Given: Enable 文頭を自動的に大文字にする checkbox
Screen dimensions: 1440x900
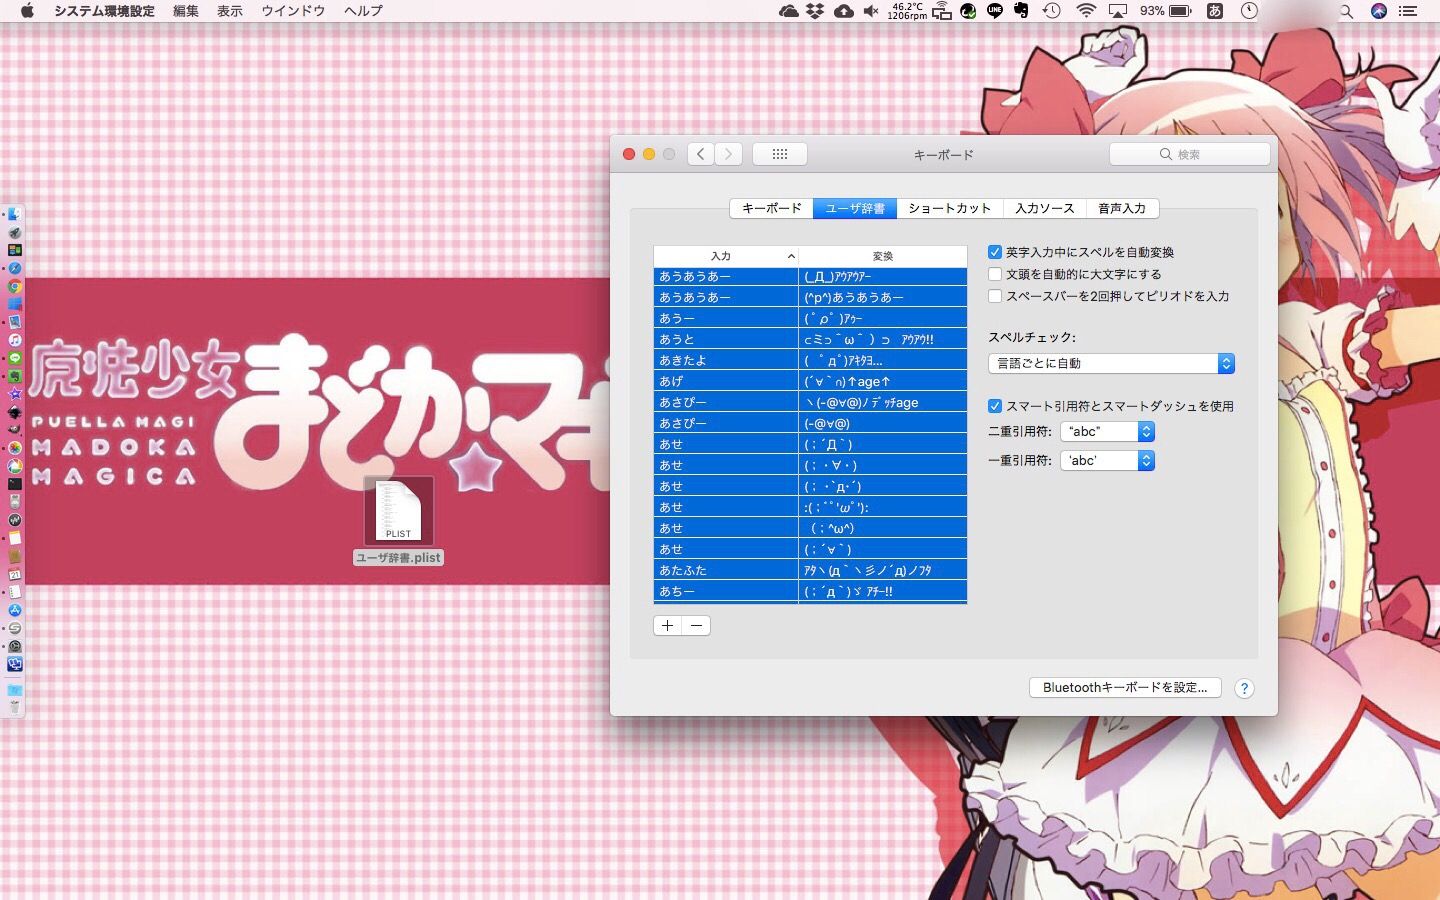Looking at the screenshot, I should [x=995, y=274].
